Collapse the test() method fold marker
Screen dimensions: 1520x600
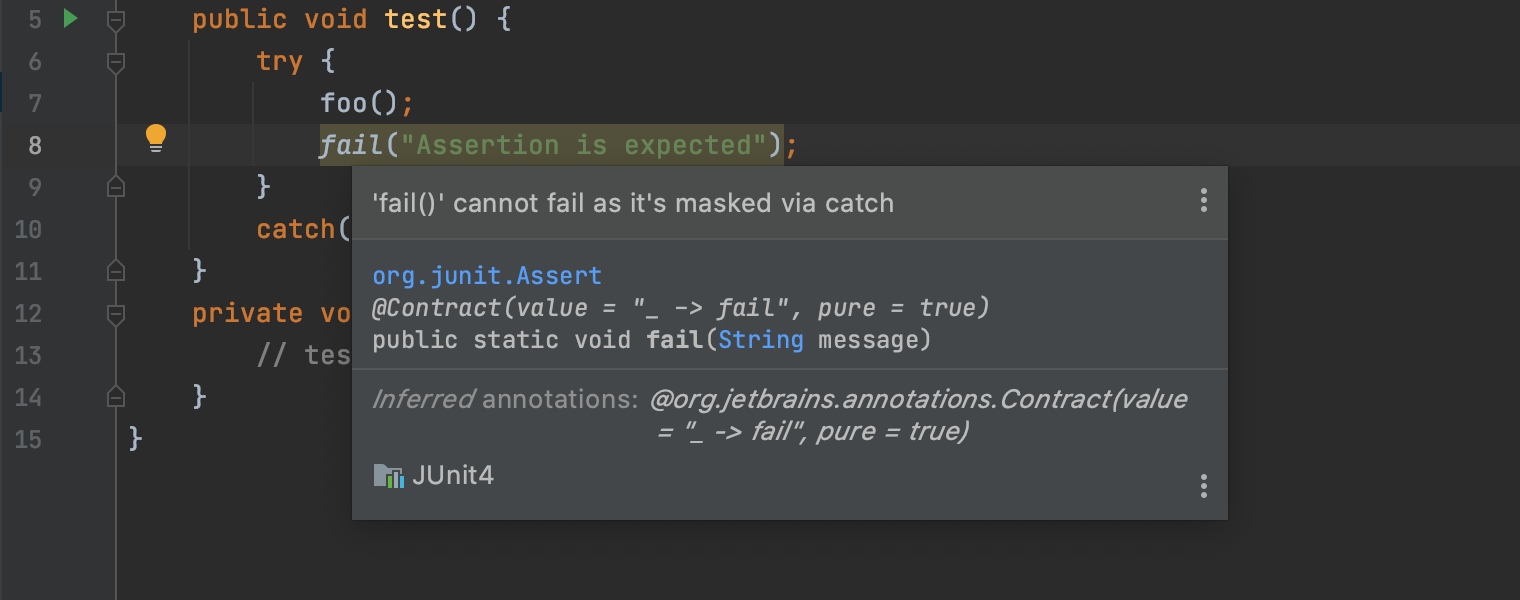pyautogui.click(x=116, y=20)
